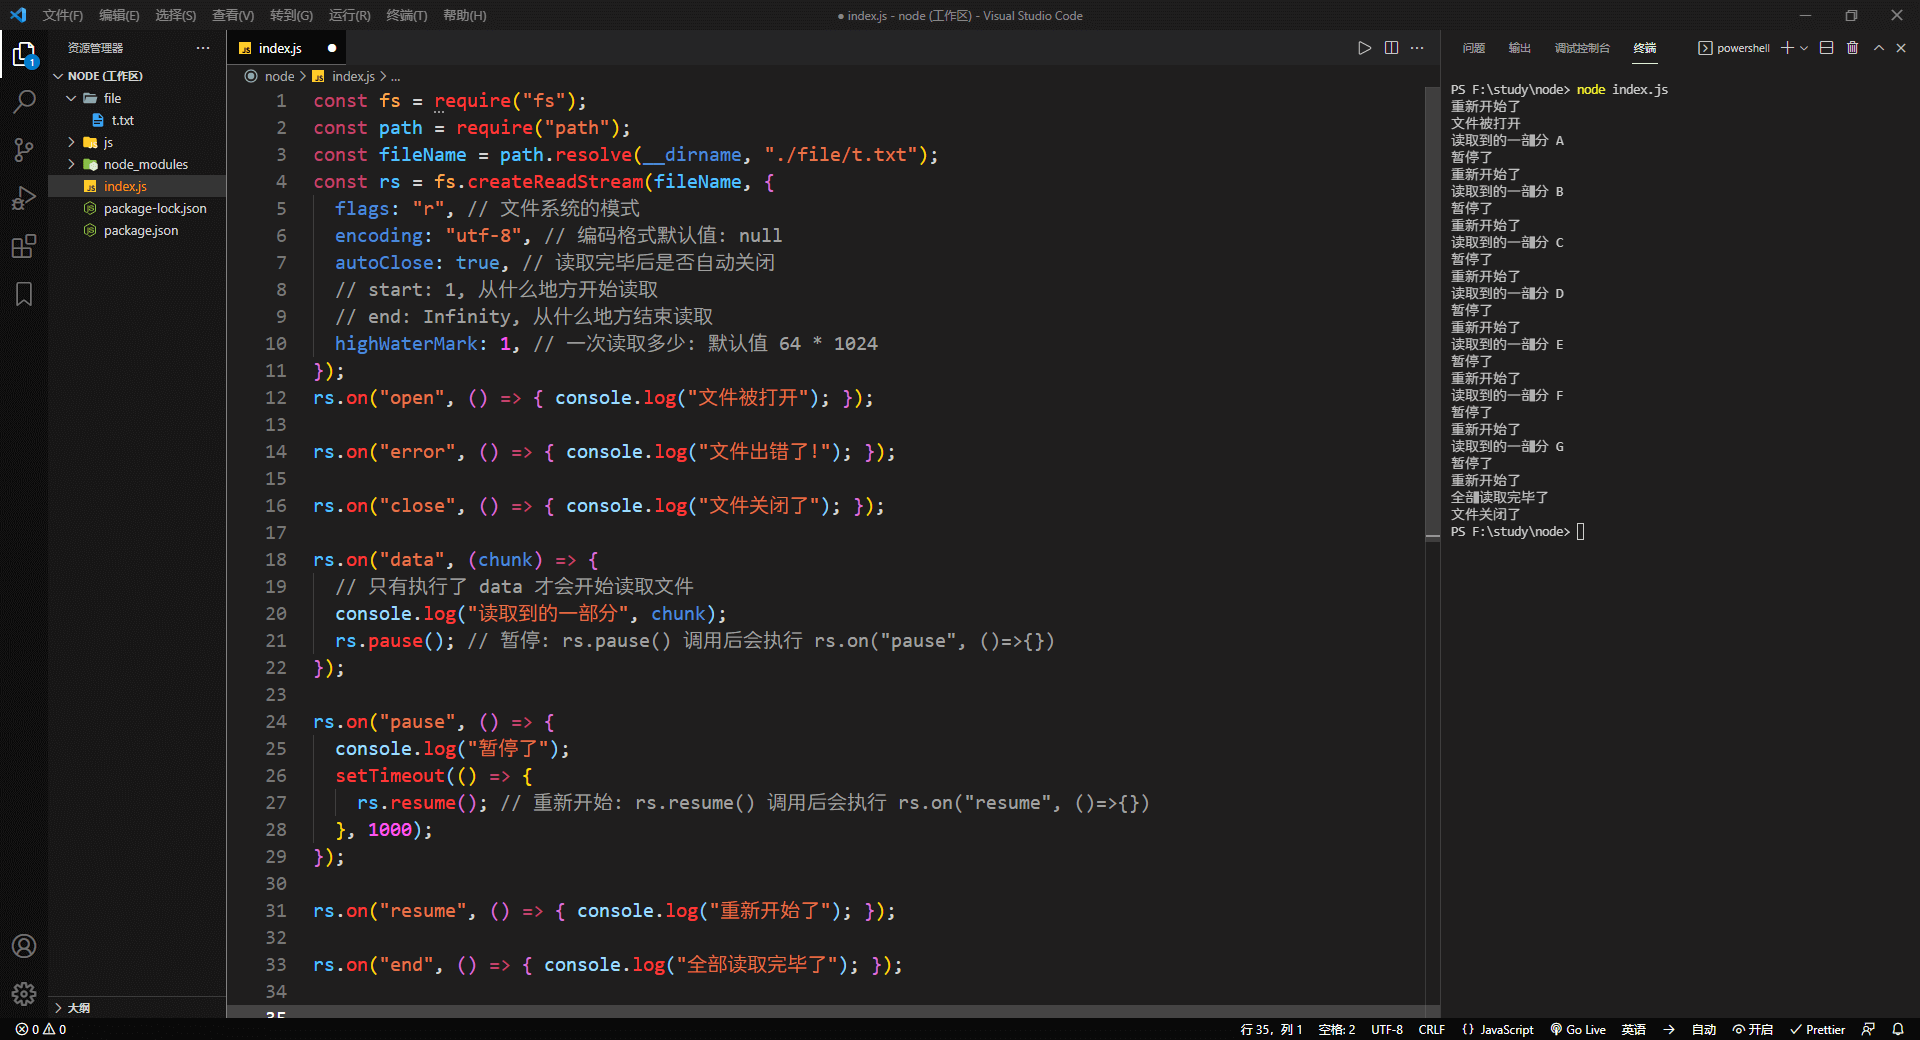Image resolution: width=1920 pixels, height=1040 pixels.
Task: Split the editor to the right
Action: point(1391,48)
